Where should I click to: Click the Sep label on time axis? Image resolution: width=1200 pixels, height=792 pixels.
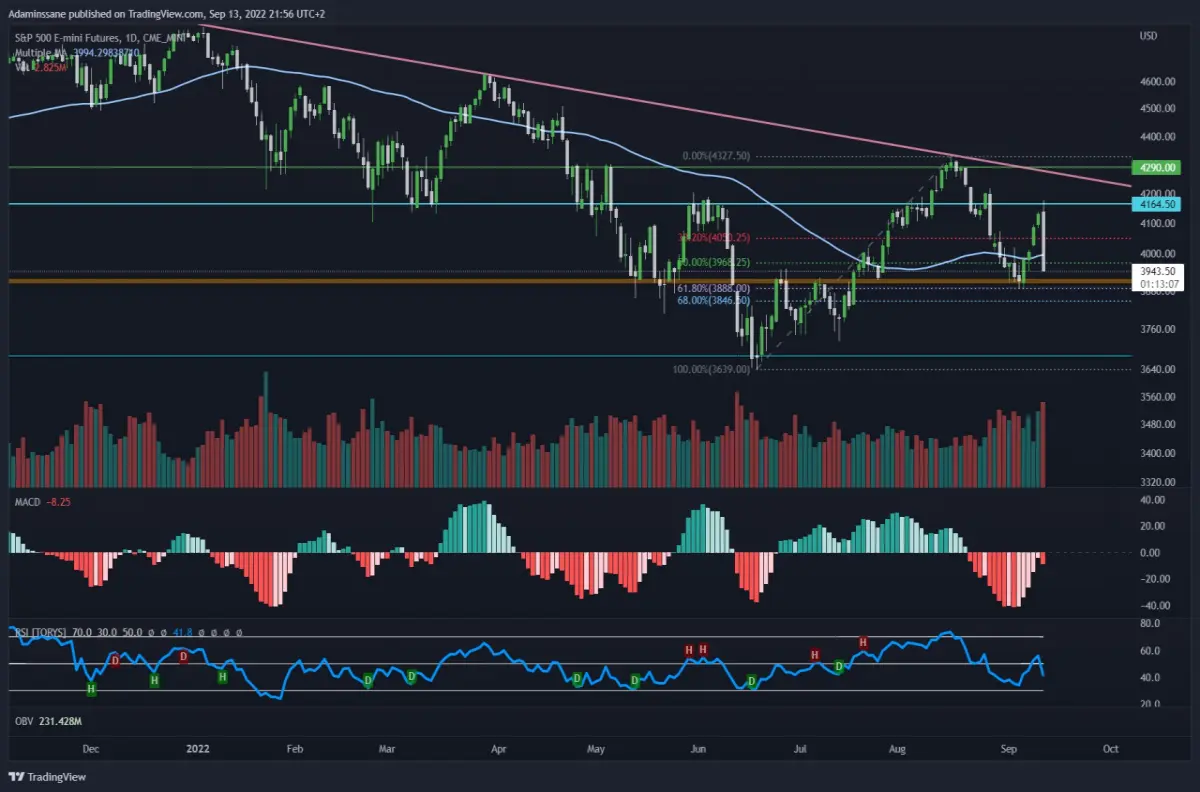[x=1009, y=747]
